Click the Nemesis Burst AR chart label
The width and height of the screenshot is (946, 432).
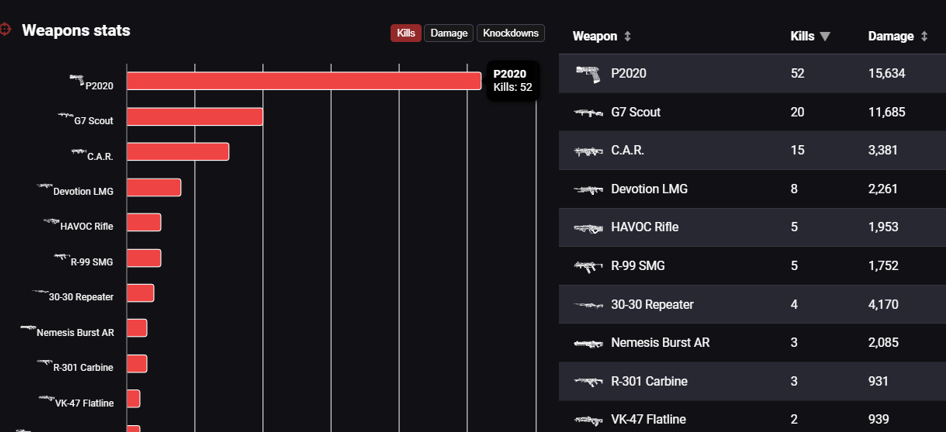coord(75,332)
